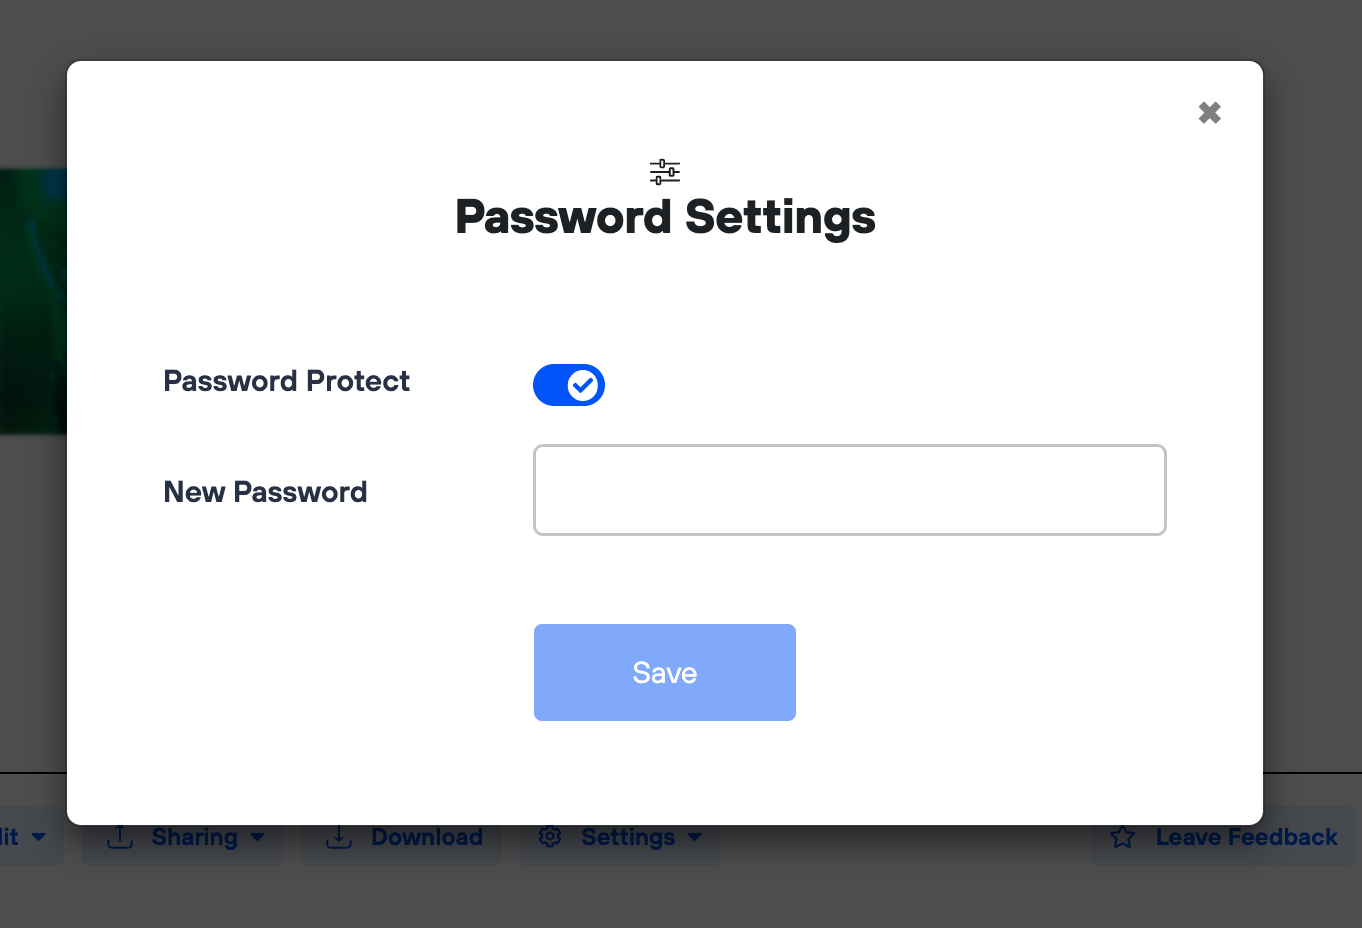Click the Password Protect label

coord(286,381)
